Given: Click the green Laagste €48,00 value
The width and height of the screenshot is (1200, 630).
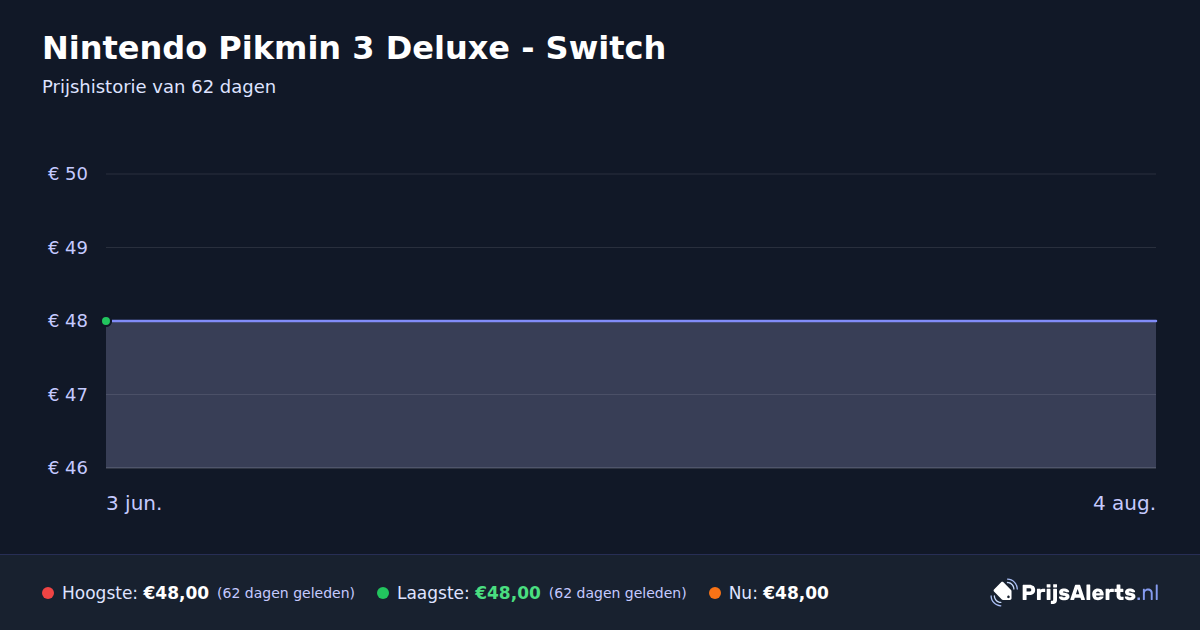Looking at the screenshot, I should click(x=508, y=593).
